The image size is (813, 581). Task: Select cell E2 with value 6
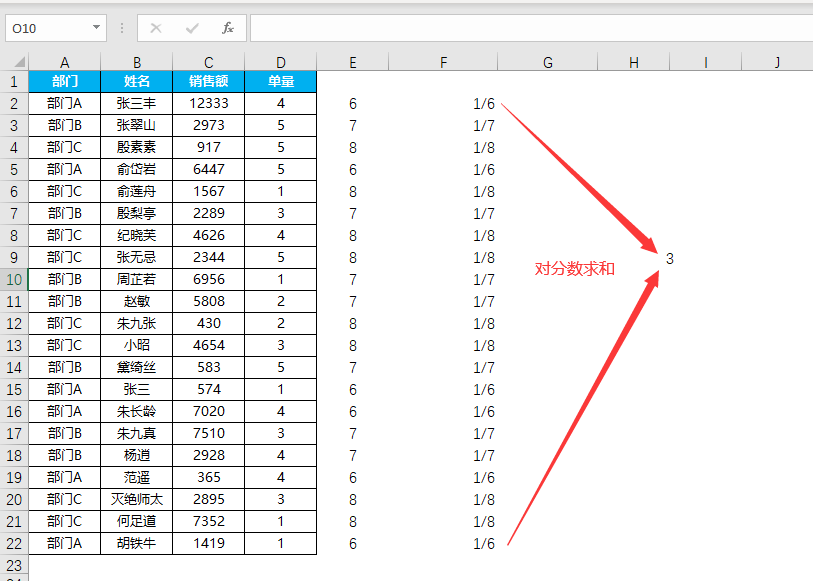[353, 103]
